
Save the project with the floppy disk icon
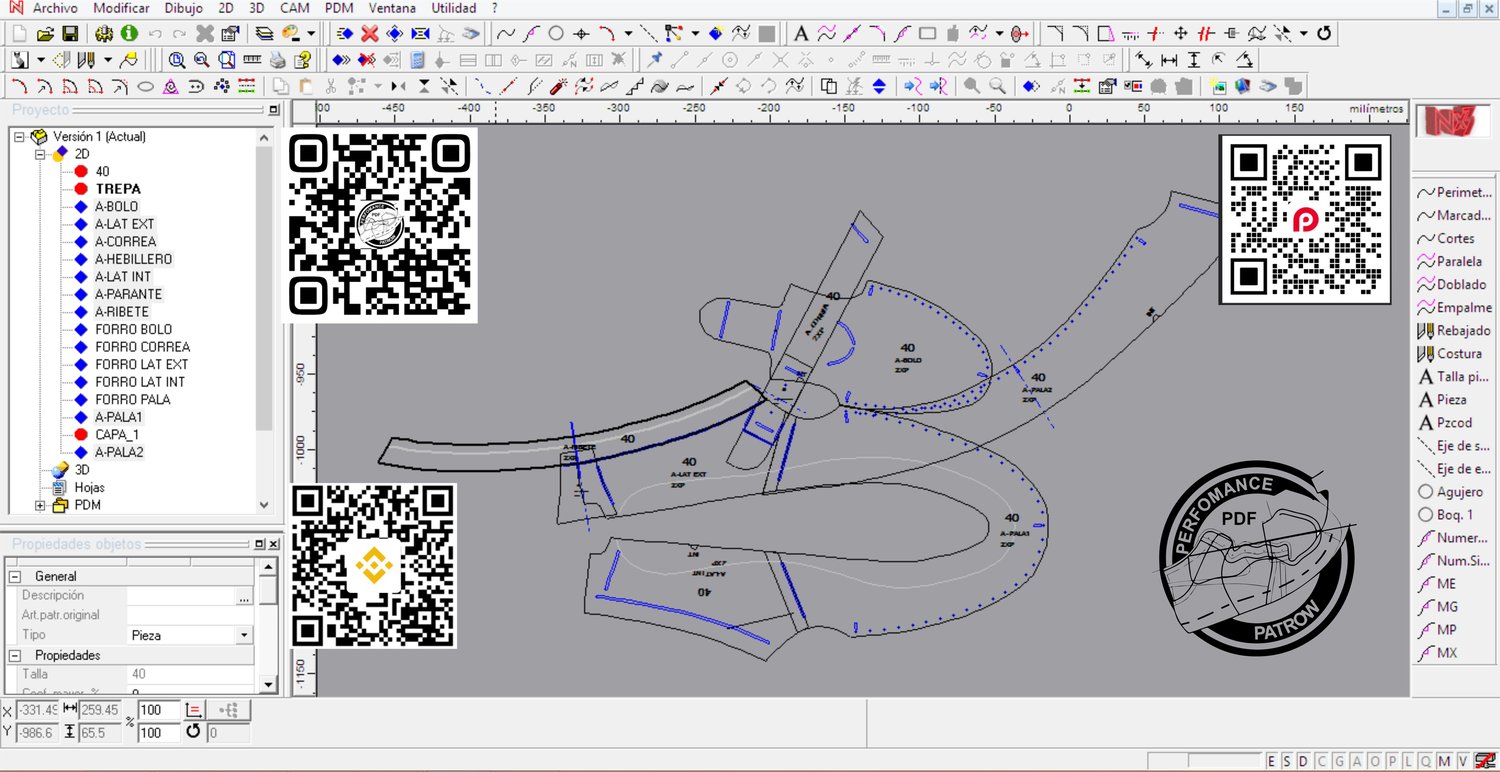pos(70,34)
